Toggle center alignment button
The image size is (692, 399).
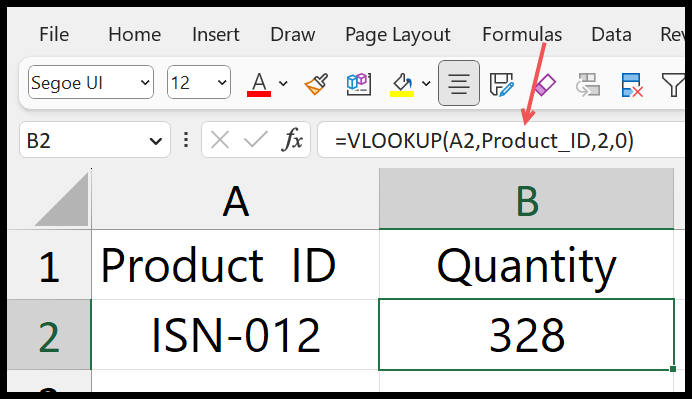459,83
